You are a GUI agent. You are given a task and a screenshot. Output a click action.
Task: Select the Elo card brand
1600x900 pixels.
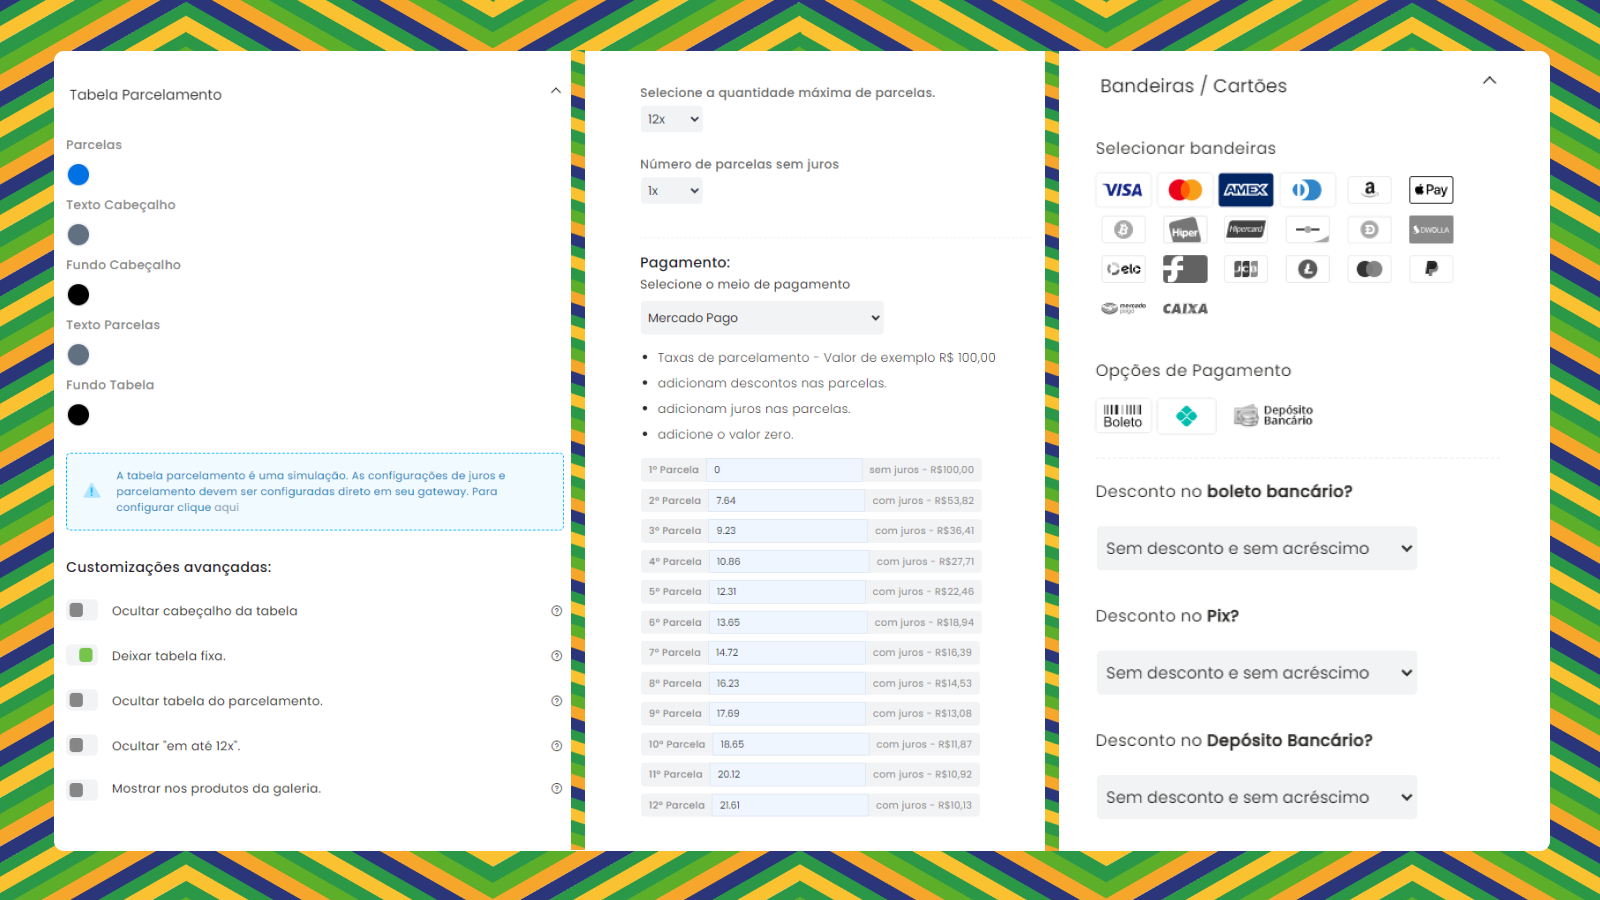[x=1123, y=269]
